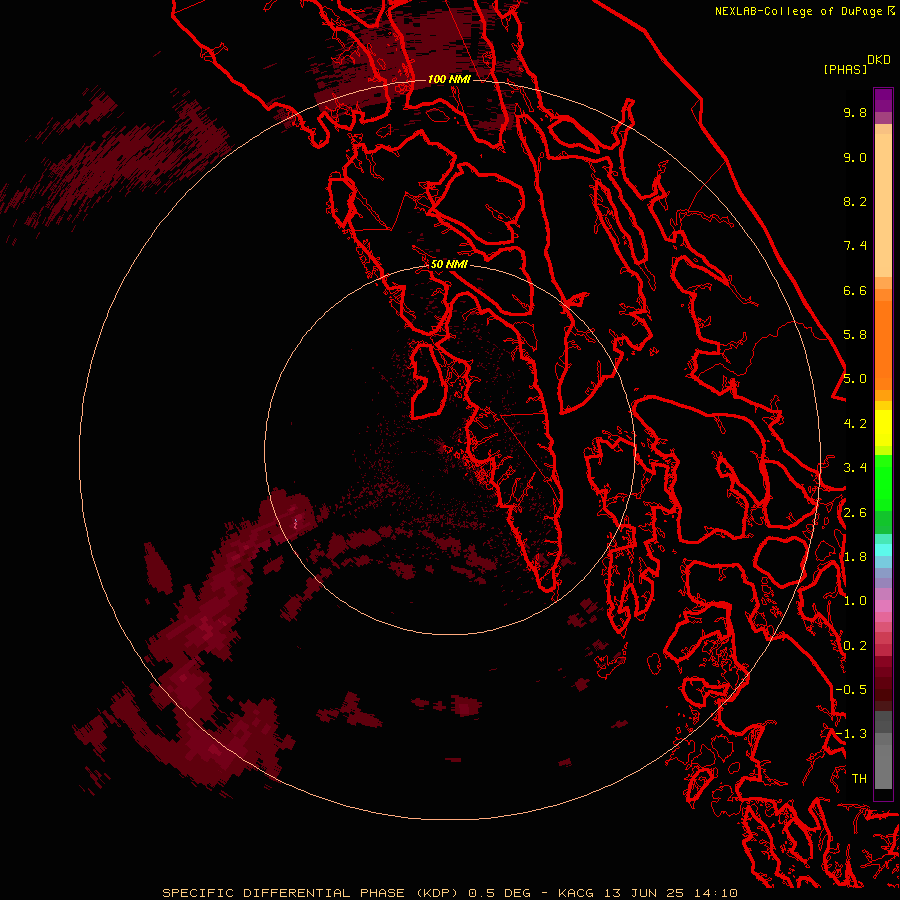The width and height of the screenshot is (900, 900).
Task: Click the 100 NMI range ring label
Action: (x=449, y=79)
